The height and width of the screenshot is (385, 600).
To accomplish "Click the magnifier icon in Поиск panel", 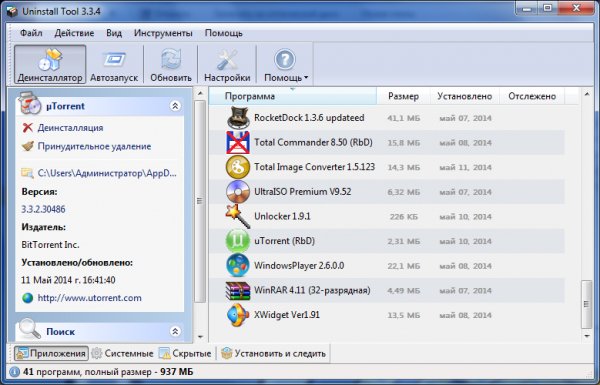I will (30, 329).
